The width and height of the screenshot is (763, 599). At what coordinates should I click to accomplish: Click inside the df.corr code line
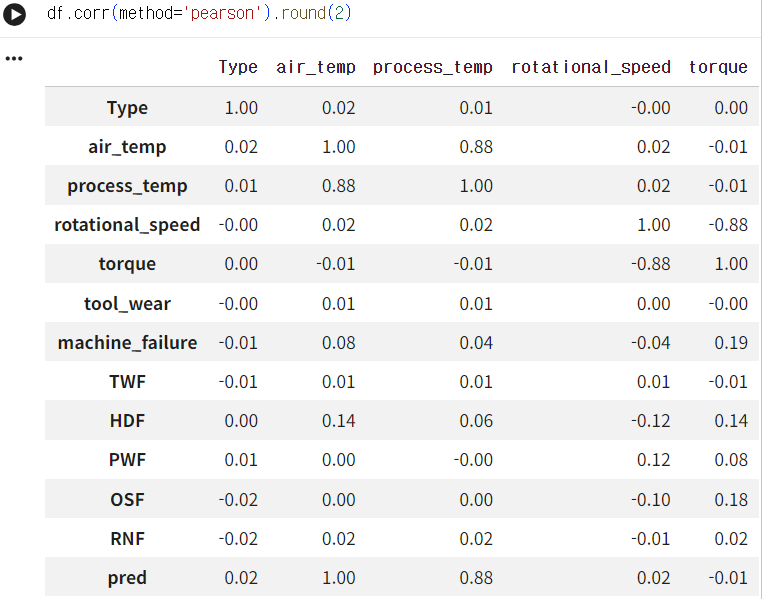(199, 13)
